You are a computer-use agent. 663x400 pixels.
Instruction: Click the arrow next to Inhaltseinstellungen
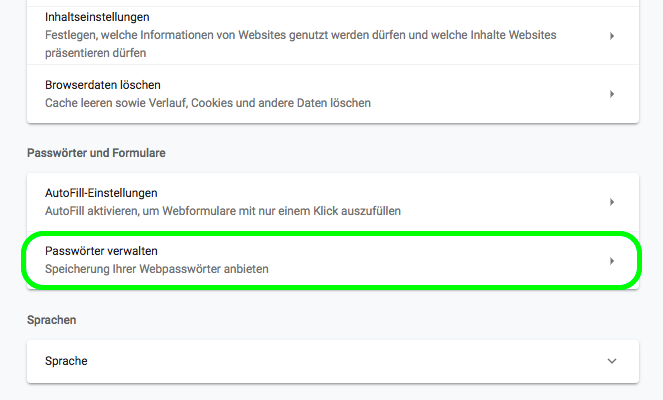coord(611,36)
